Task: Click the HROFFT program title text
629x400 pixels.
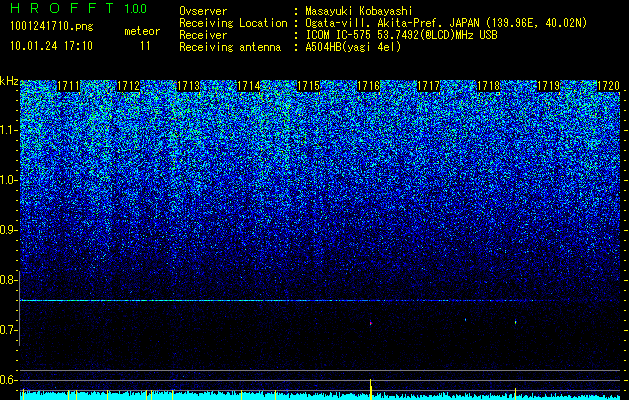Action: [x=62, y=8]
